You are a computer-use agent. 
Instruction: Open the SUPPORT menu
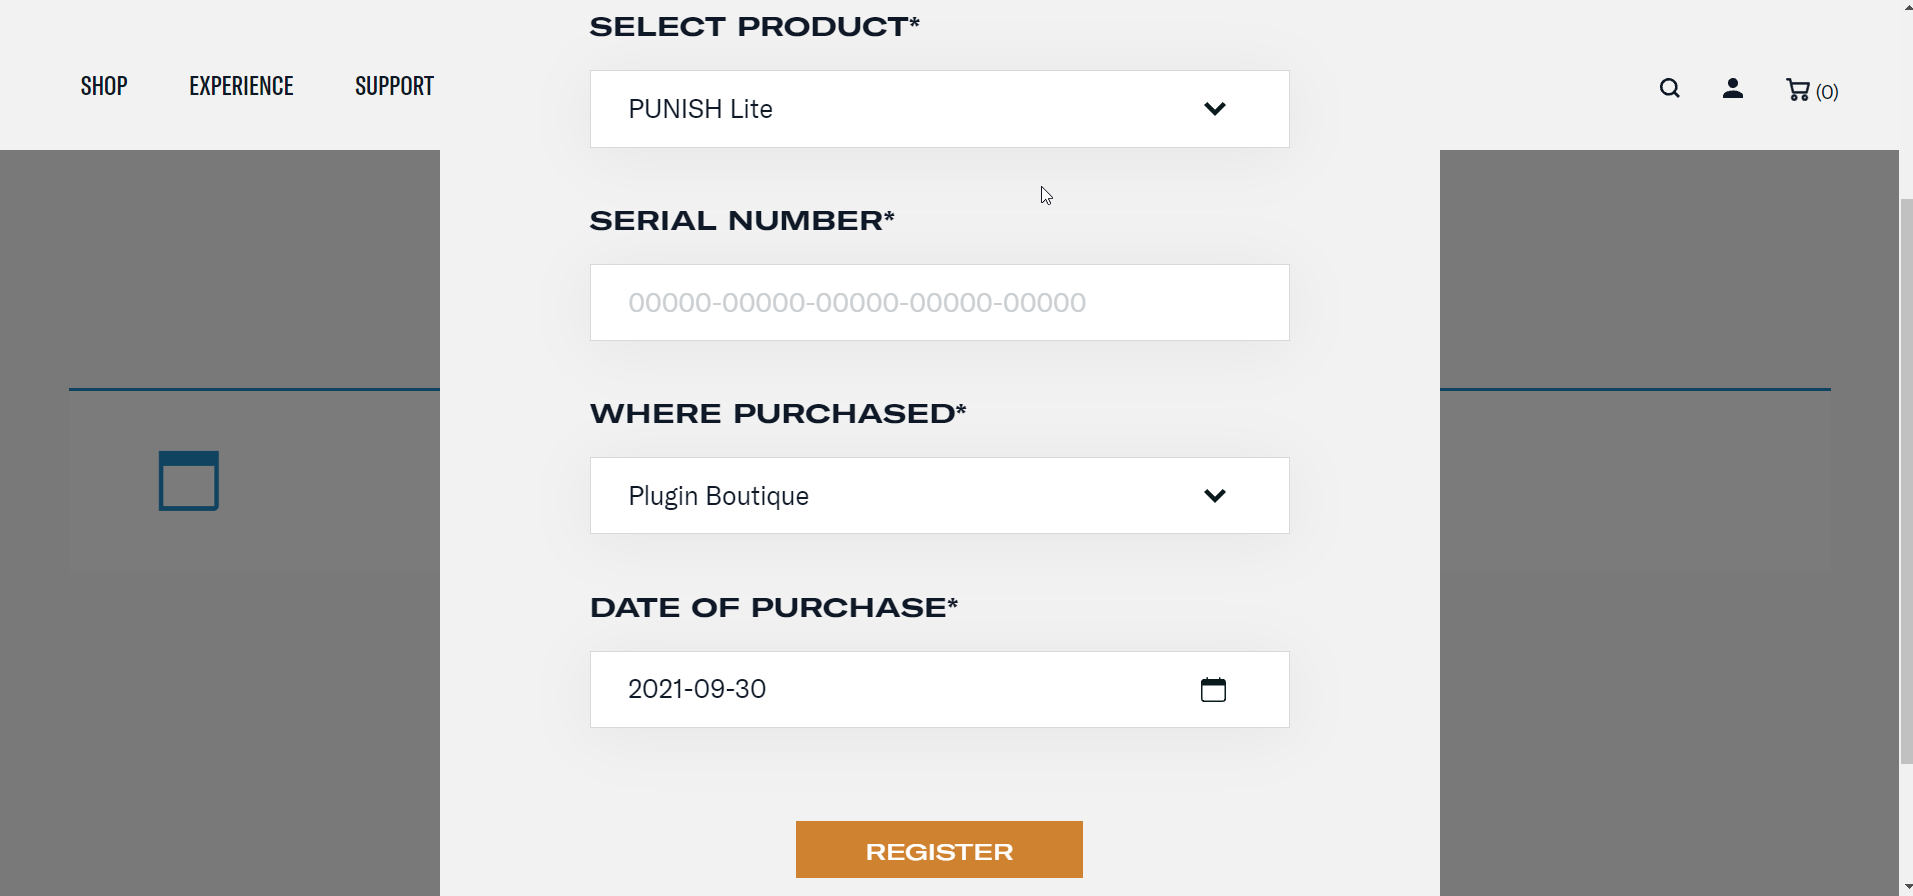pyautogui.click(x=394, y=86)
